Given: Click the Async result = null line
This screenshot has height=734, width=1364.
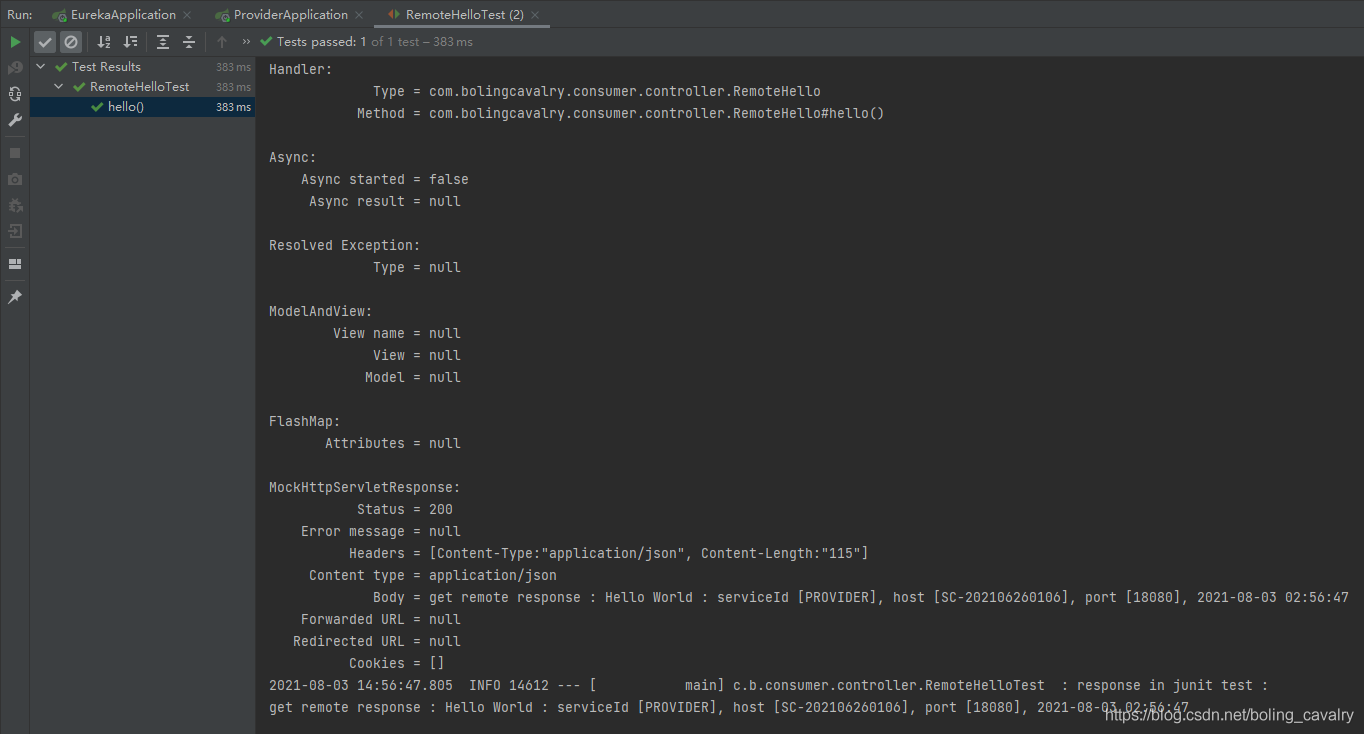Looking at the screenshot, I should [x=385, y=201].
